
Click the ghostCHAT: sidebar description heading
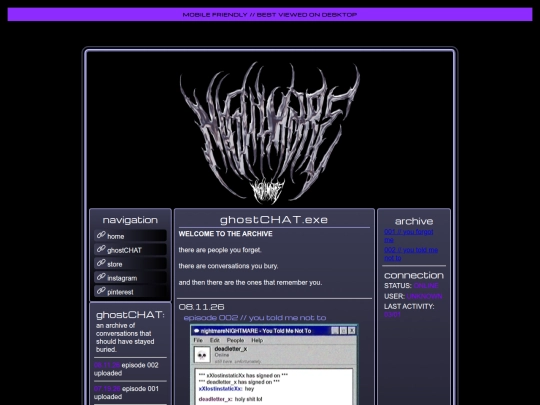tap(130, 315)
